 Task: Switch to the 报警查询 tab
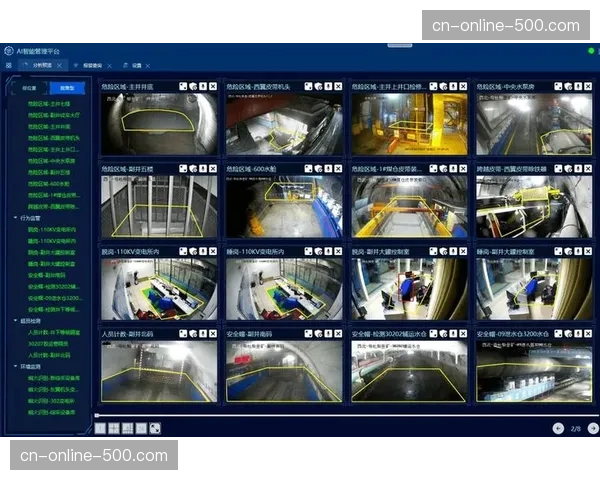pos(93,66)
